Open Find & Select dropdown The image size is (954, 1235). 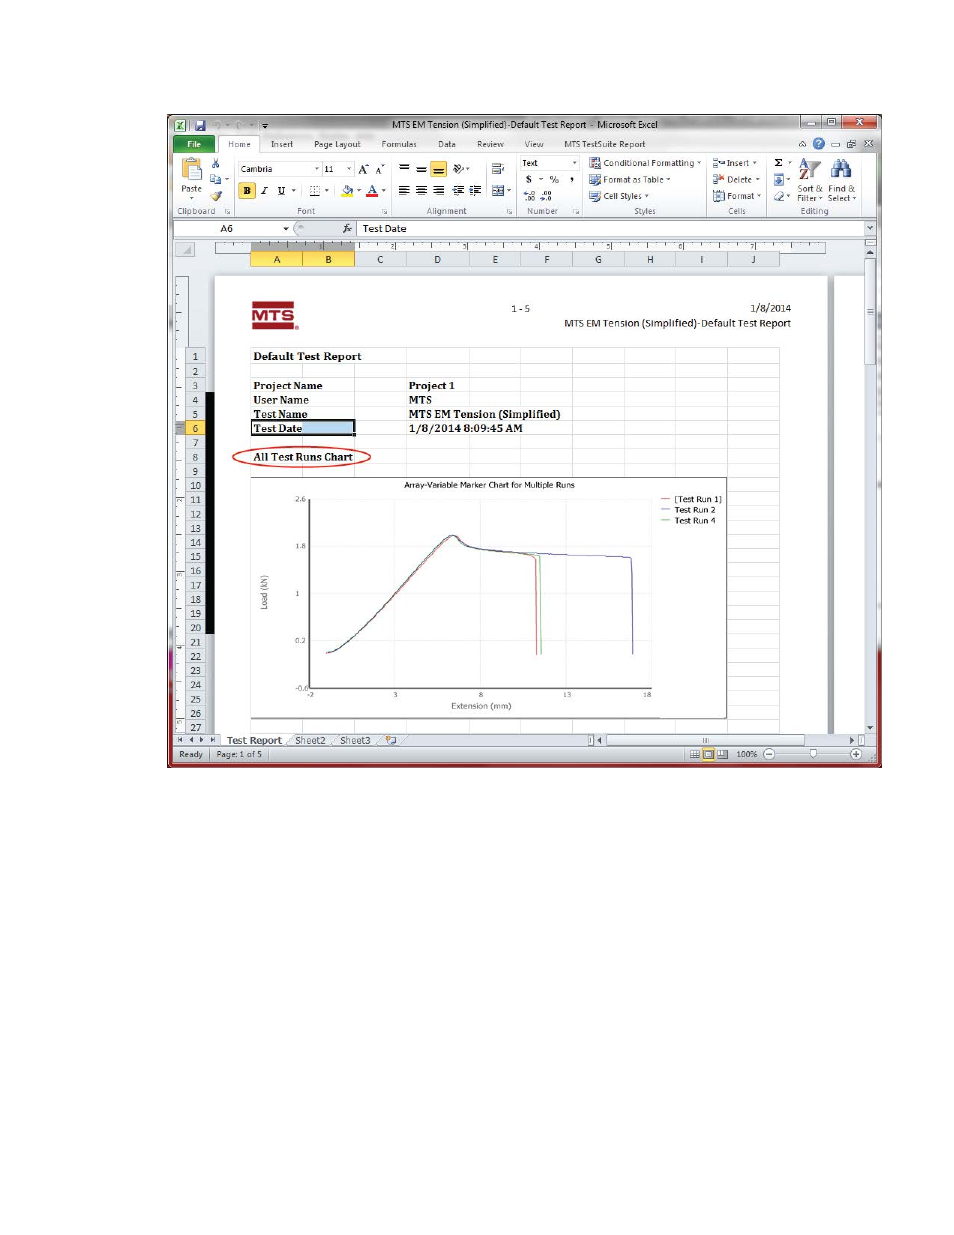point(841,180)
